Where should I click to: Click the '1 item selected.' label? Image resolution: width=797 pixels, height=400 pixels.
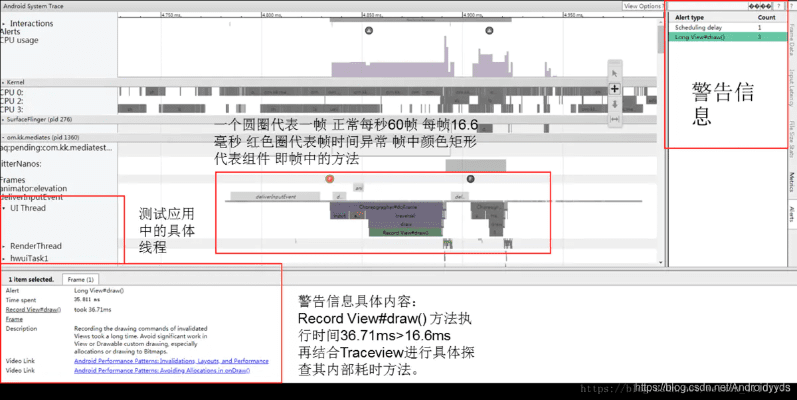pyautogui.click(x=31, y=280)
